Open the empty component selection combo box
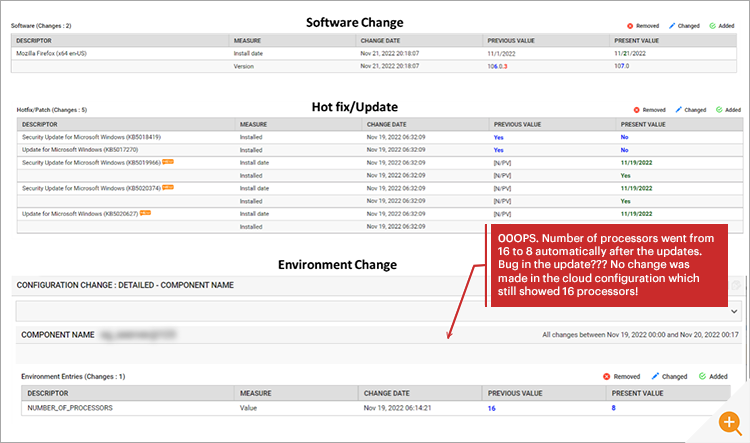 (x=378, y=311)
